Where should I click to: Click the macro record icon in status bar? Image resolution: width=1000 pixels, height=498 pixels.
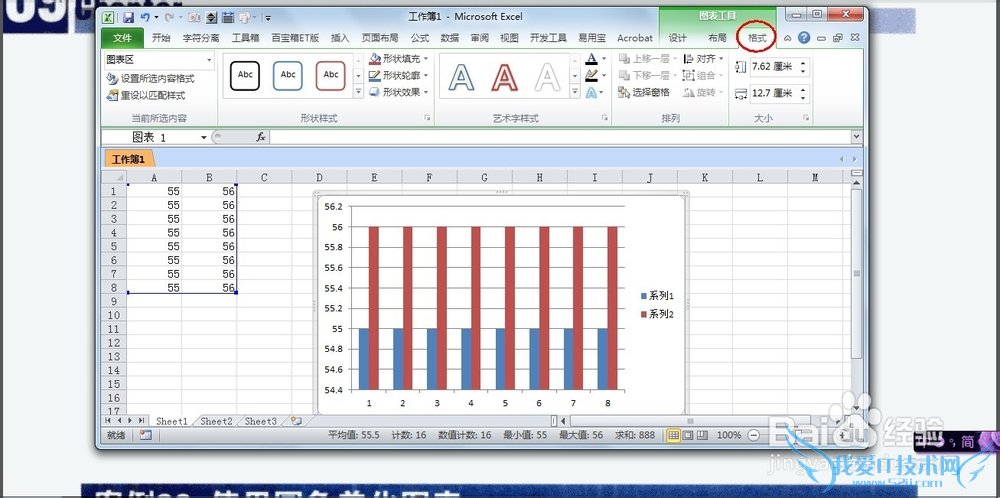coord(145,435)
